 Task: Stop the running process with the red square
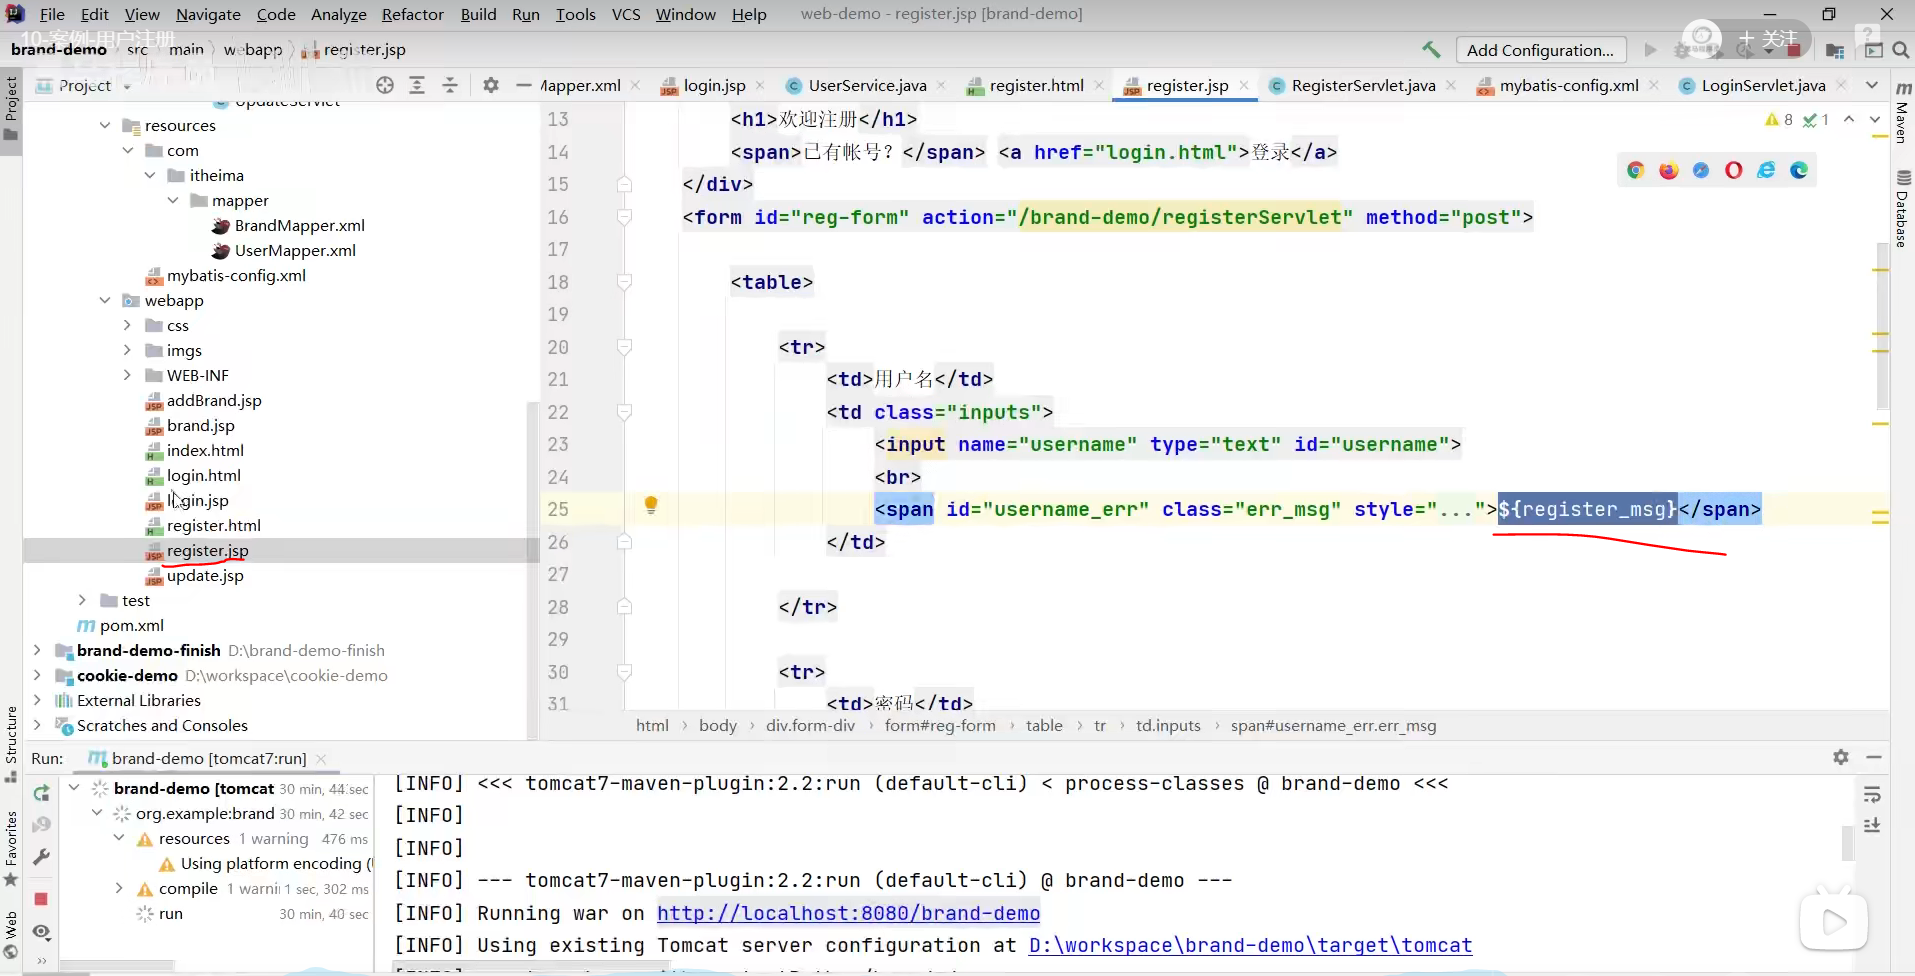[x=41, y=899]
